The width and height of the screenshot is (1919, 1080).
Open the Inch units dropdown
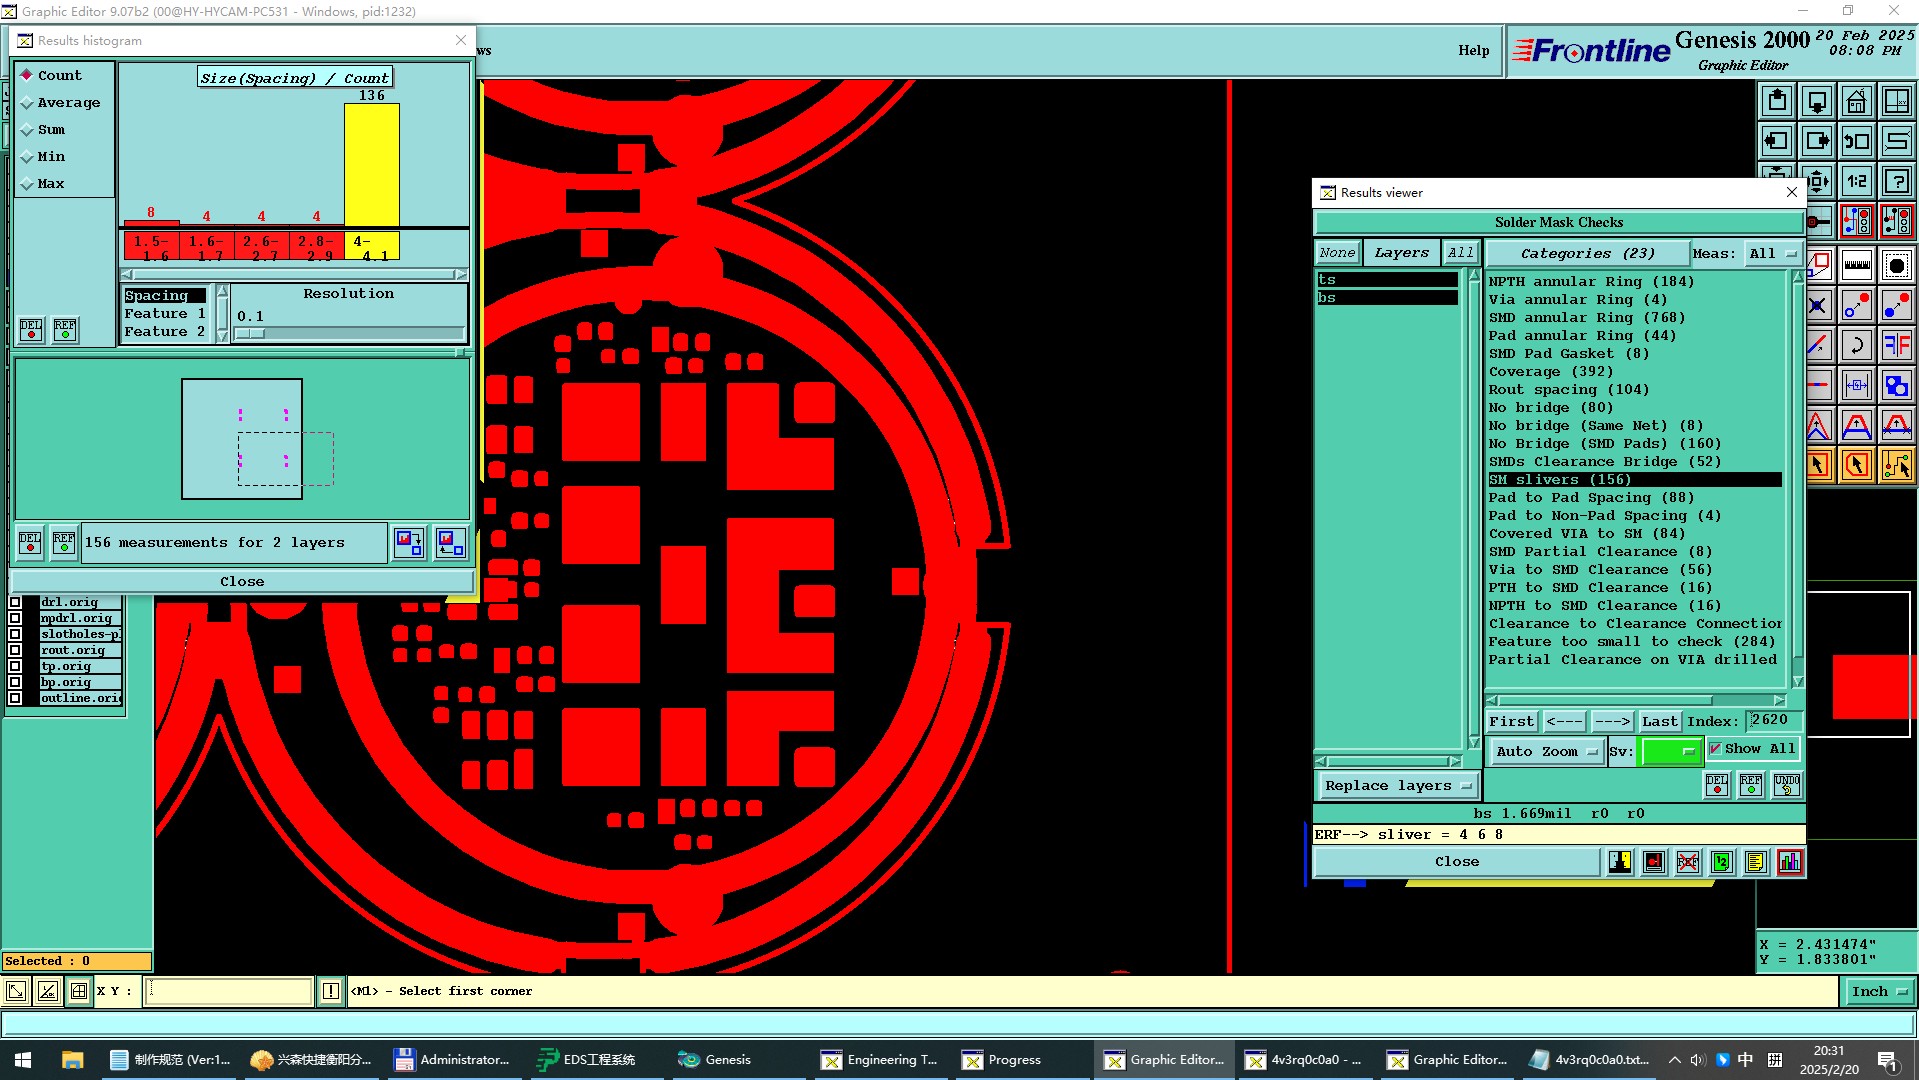tap(1878, 991)
